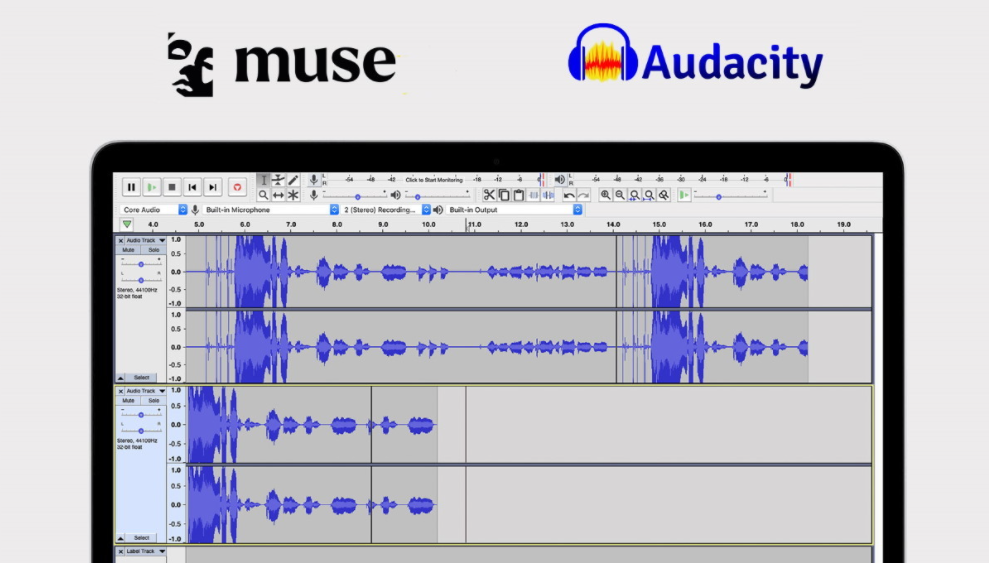Viewport: 989px width, 563px height.
Task: Click the recording meter microphone icon
Action: [x=313, y=180]
